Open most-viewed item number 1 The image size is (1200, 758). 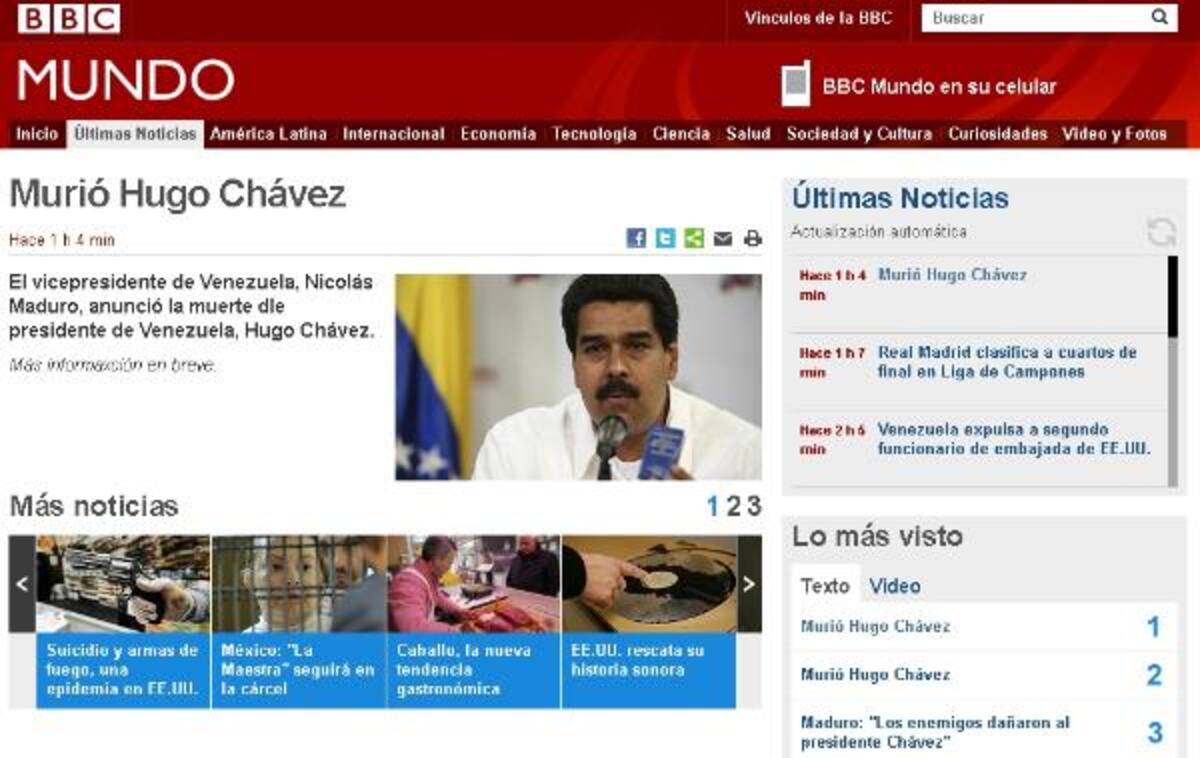pyautogui.click(x=875, y=627)
